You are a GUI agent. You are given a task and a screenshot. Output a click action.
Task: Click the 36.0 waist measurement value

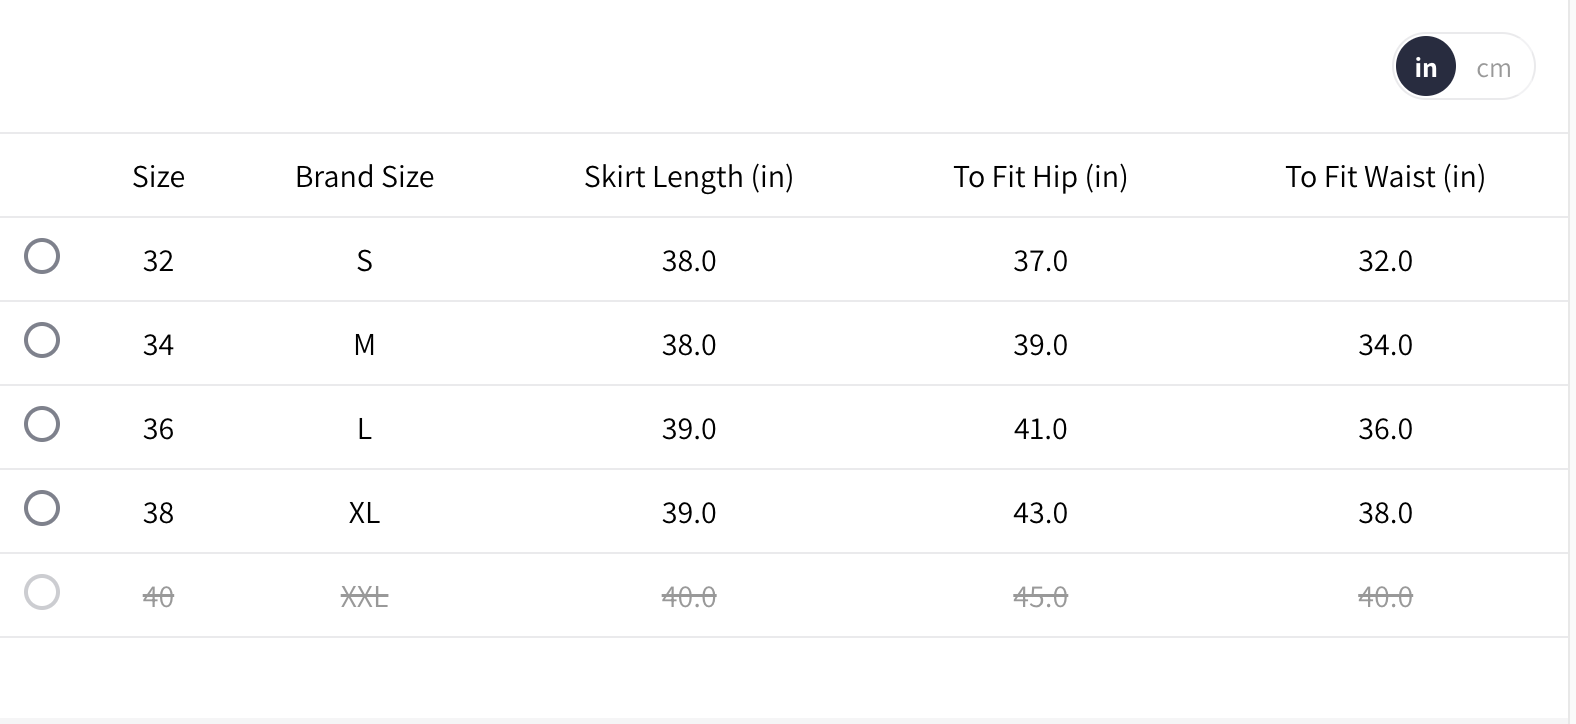tap(1385, 429)
